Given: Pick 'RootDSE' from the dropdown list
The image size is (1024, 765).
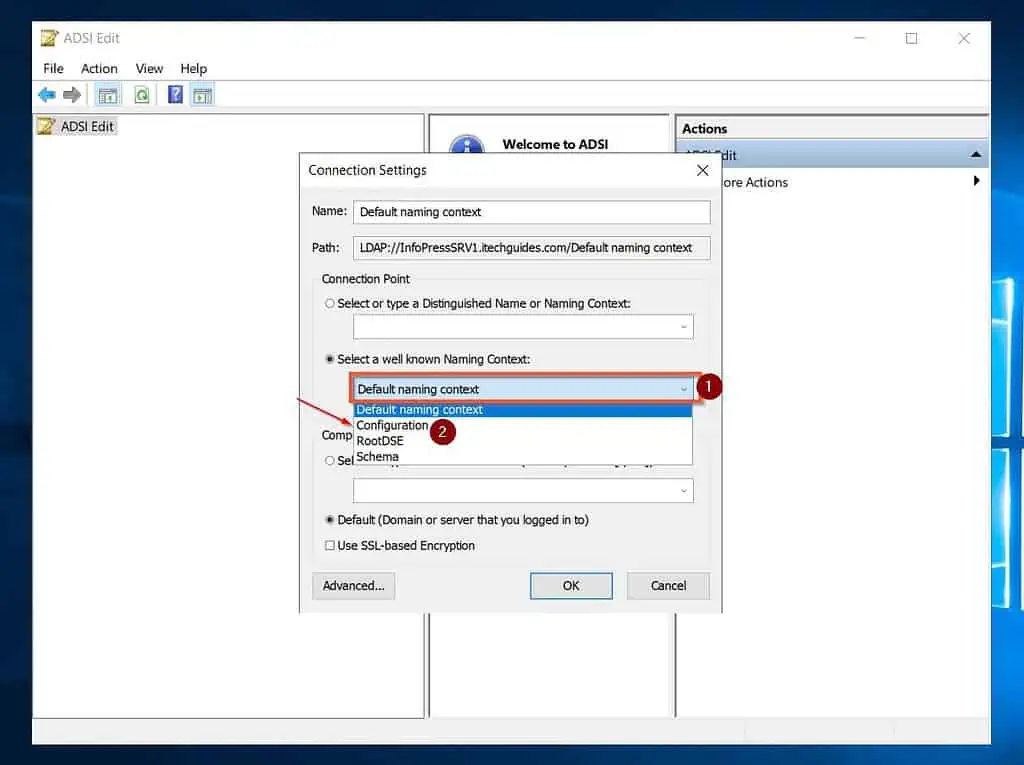Looking at the screenshot, I should (522, 441).
